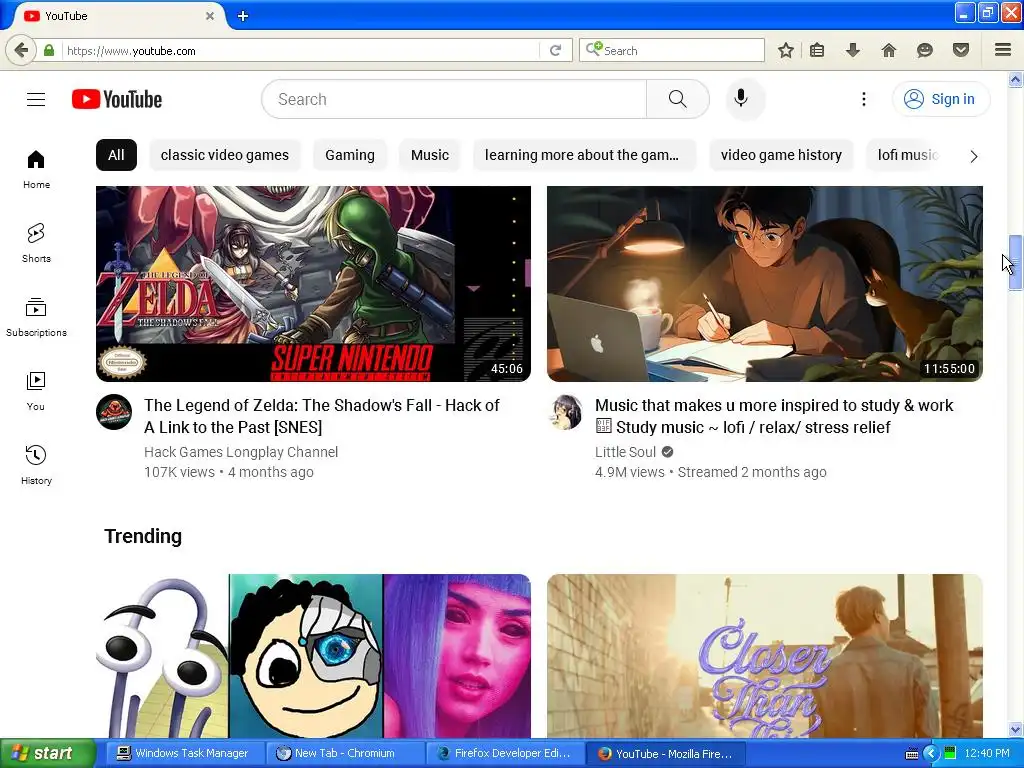Bookmark this page with the star icon
The height and width of the screenshot is (768, 1024).
pos(786,50)
